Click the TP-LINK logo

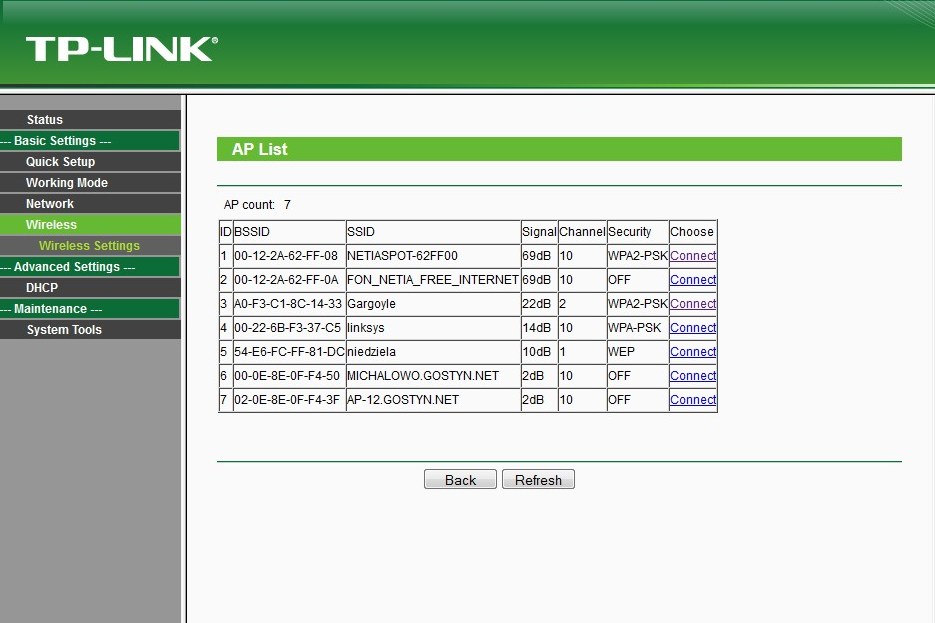click(121, 49)
